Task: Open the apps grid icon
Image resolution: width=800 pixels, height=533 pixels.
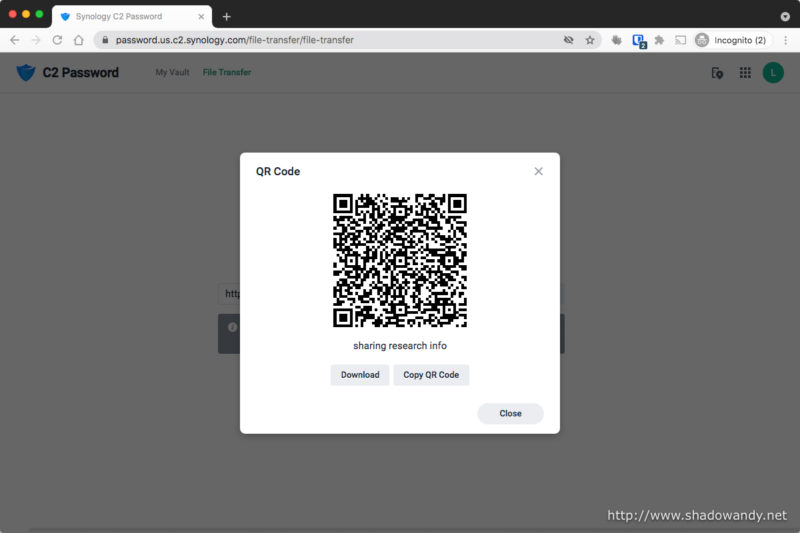Action: pyautogui.click(x=745, y=73)
